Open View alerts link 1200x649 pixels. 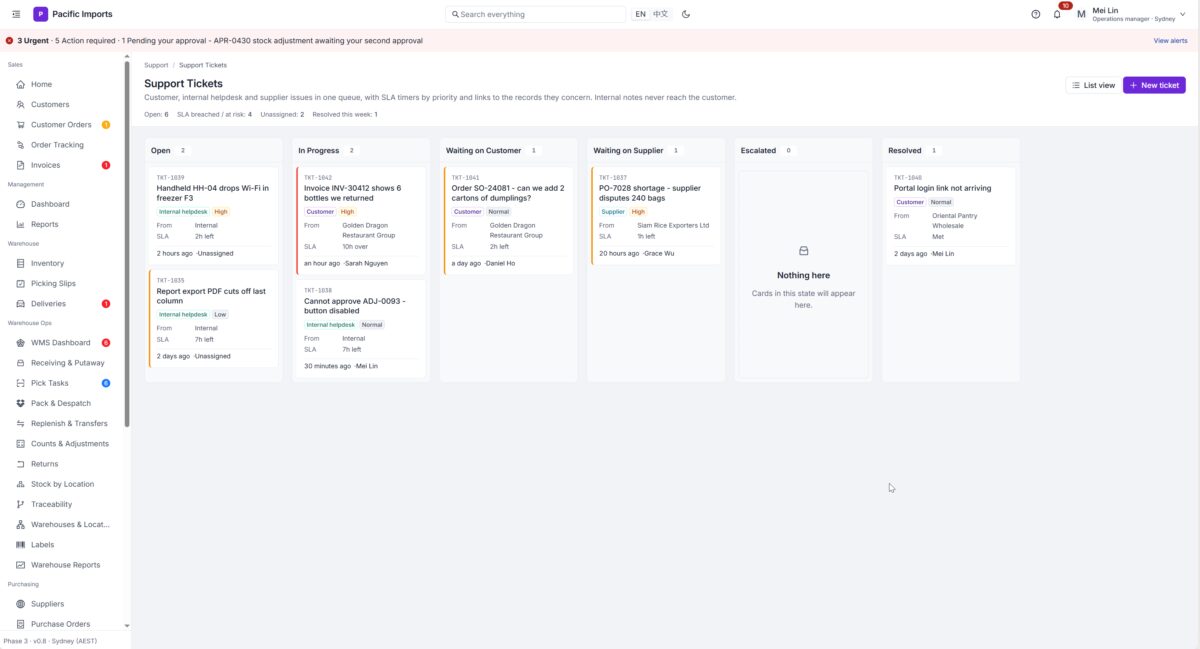coord(1170,41)
